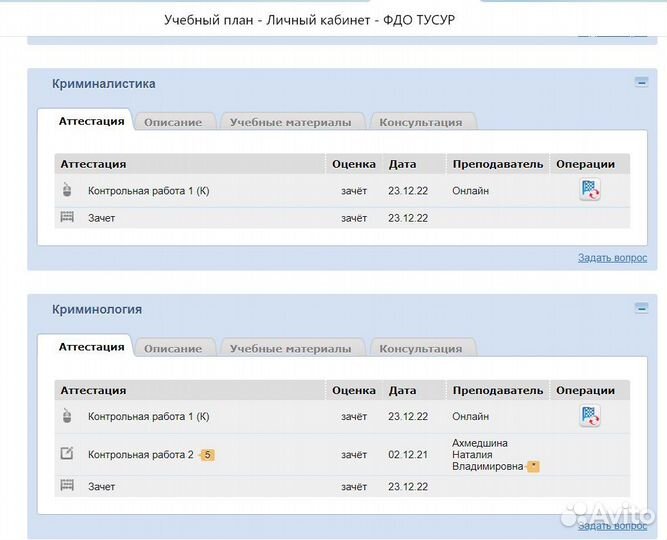The width and height of the screenshot is (667, 540).
Task: Click Задать вопрос link under Криминалистика
Action: pos(612,258)
